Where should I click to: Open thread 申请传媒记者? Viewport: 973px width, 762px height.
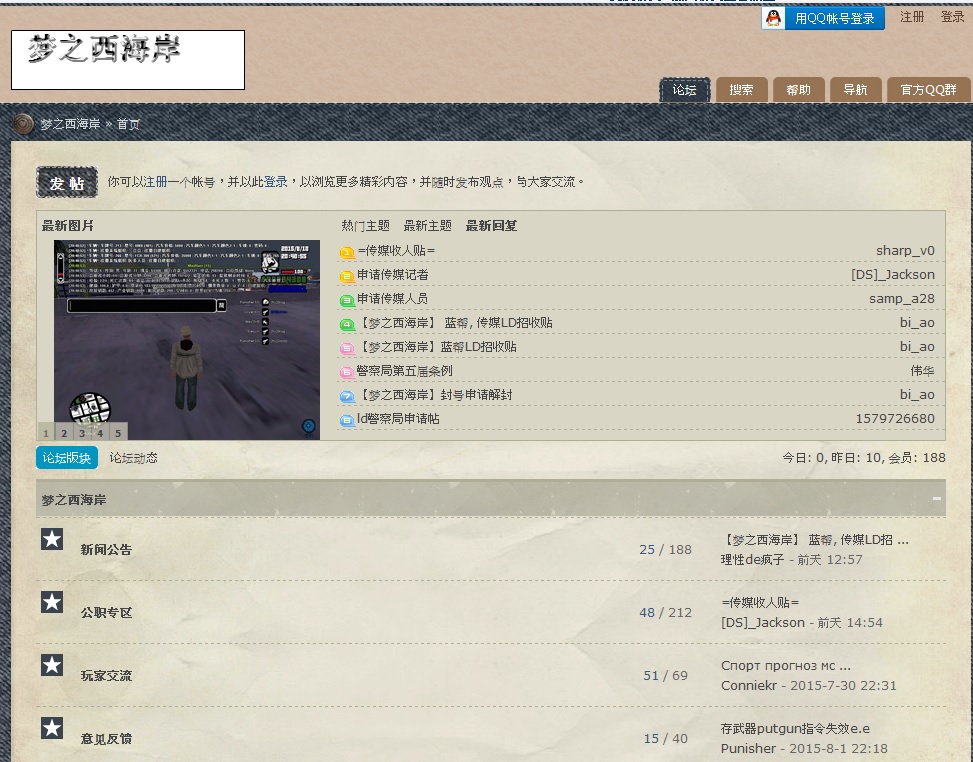point(393,275)
